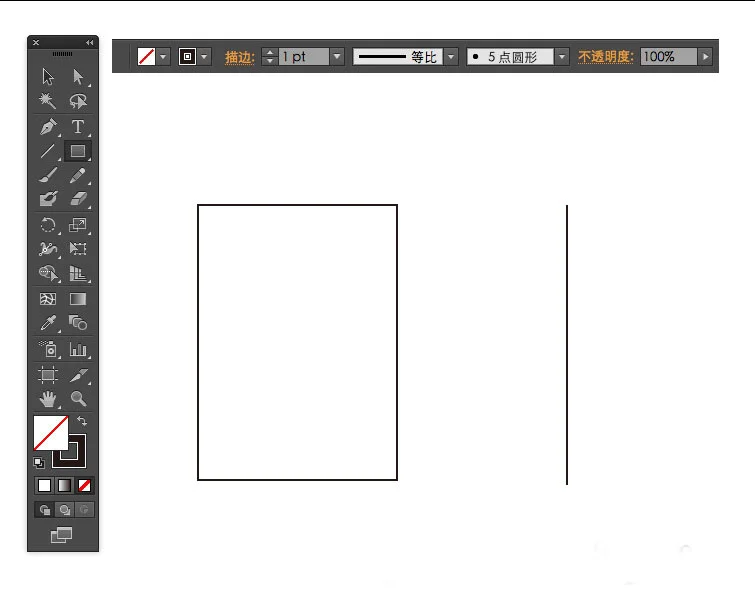Select the Warp tool
755x599 pixels.
point(48,248)
